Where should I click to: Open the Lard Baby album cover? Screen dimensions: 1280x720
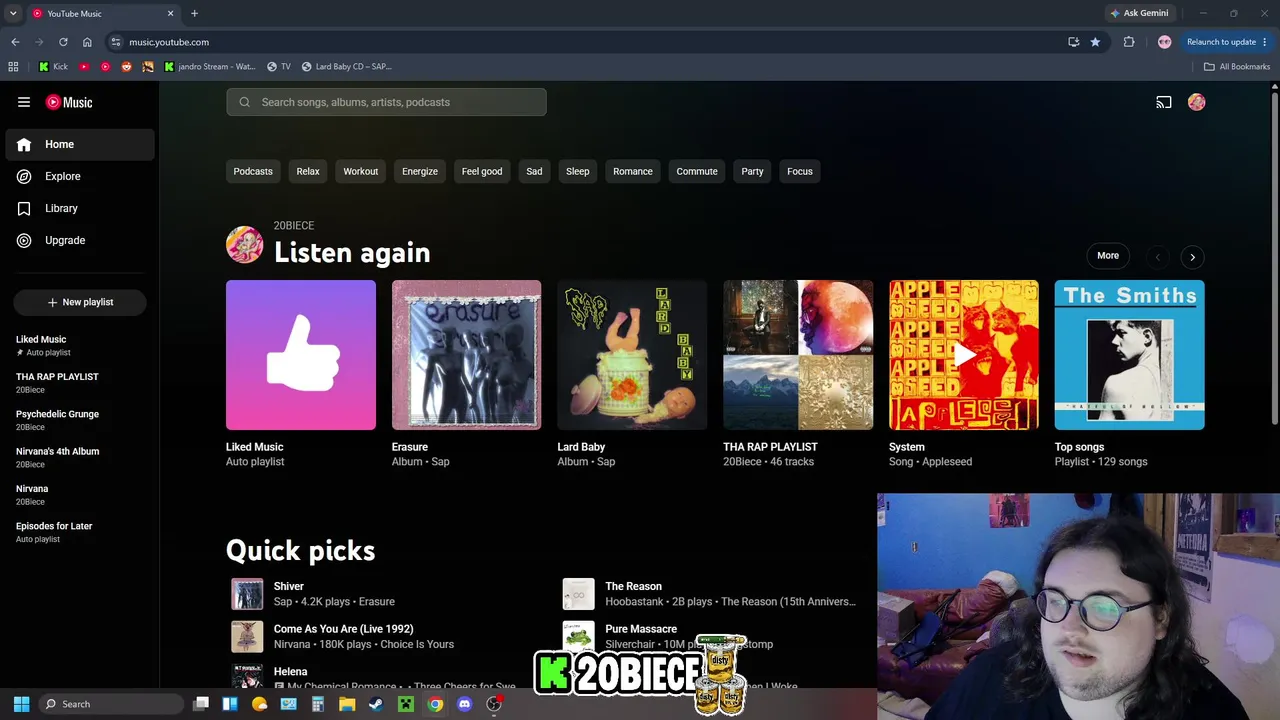(632, 355)
